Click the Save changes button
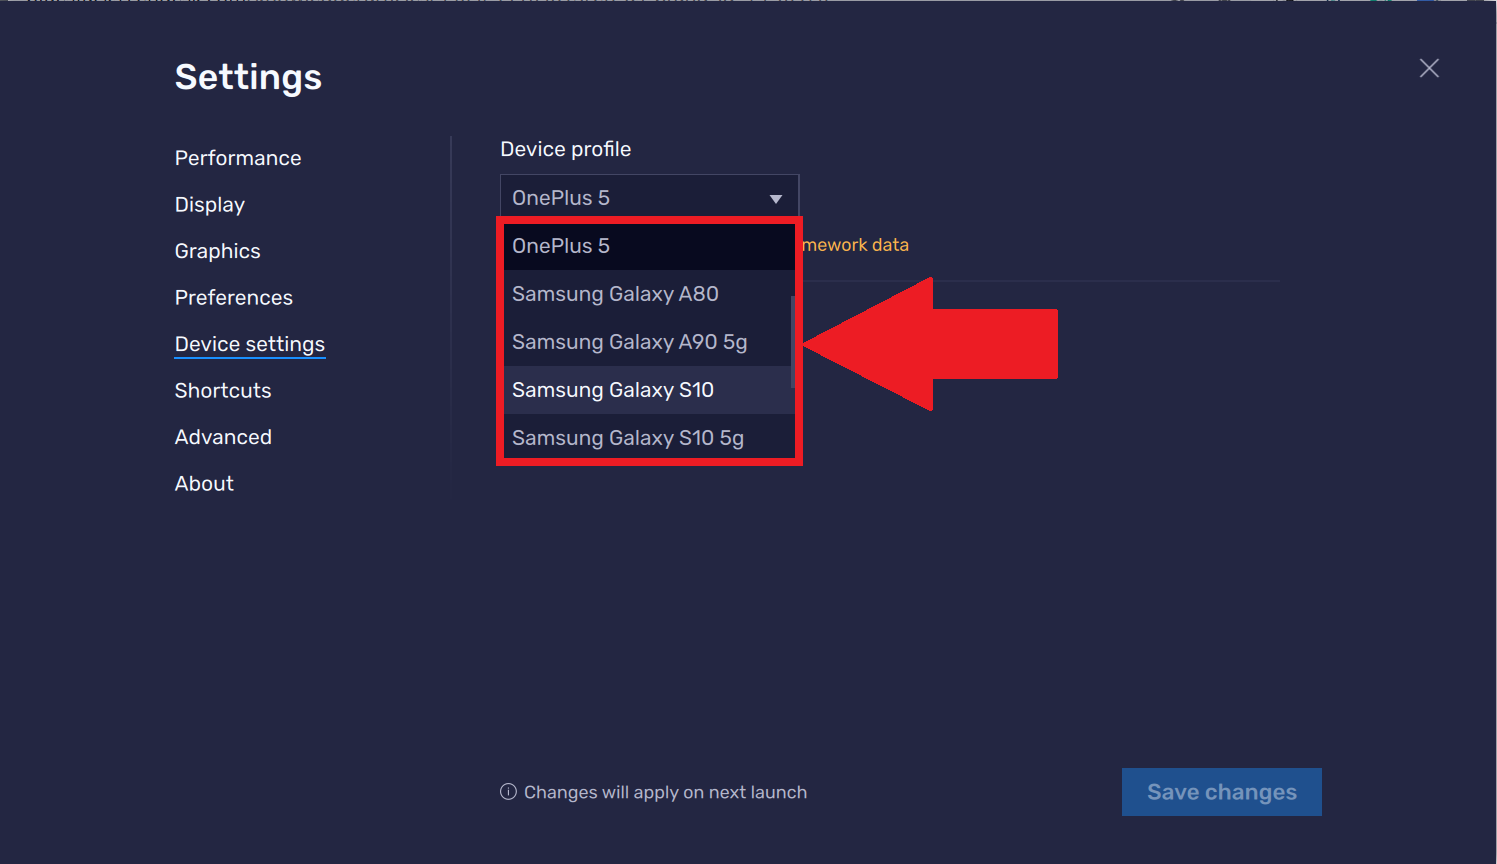Viewport: 1497px width, 864px height. tap(1222, 792)
